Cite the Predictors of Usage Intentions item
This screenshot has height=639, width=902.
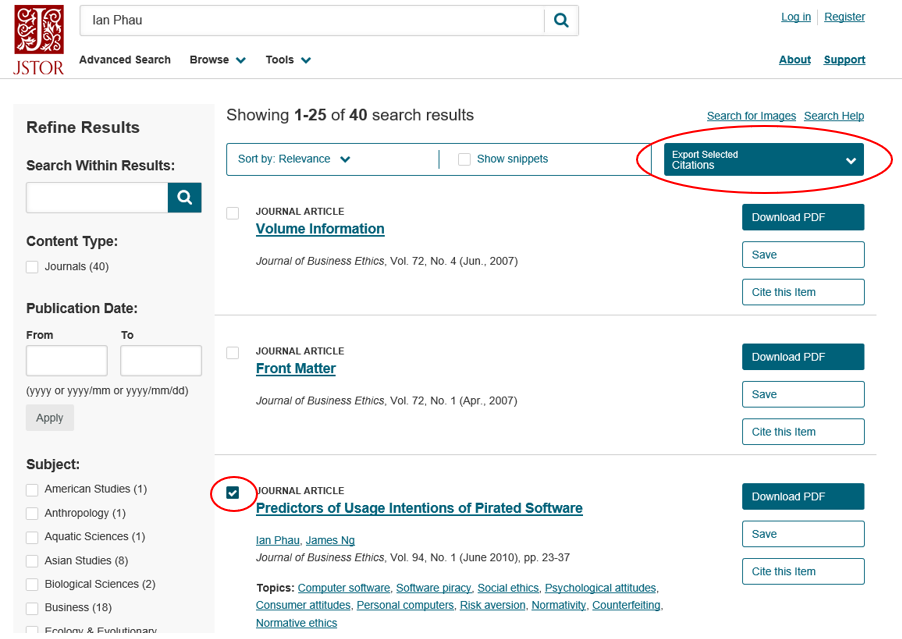coord(803,572)
